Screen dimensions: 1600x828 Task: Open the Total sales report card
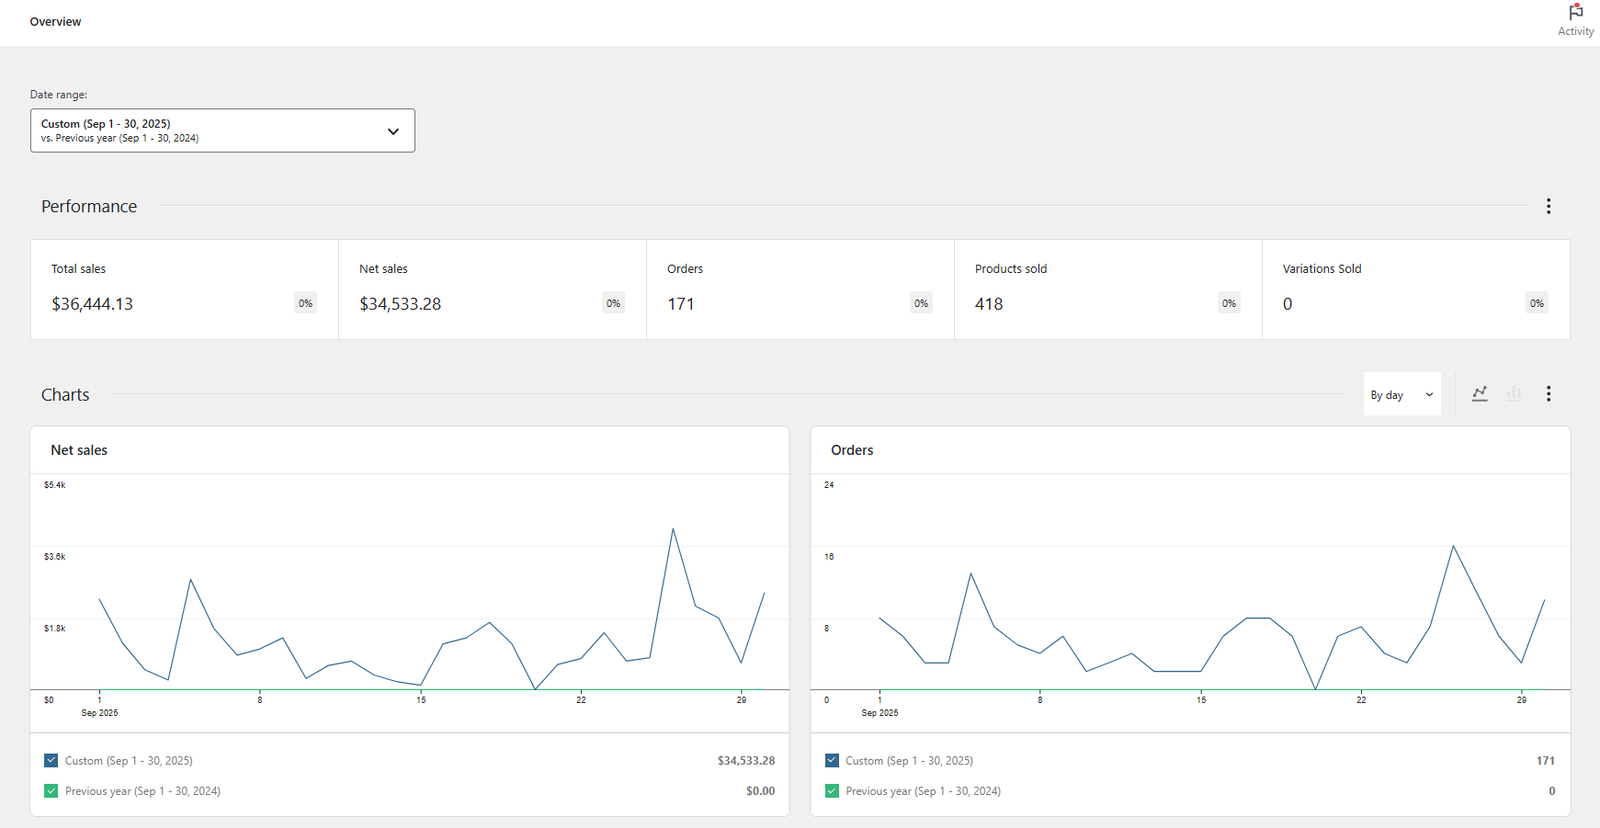pos(184,289)
